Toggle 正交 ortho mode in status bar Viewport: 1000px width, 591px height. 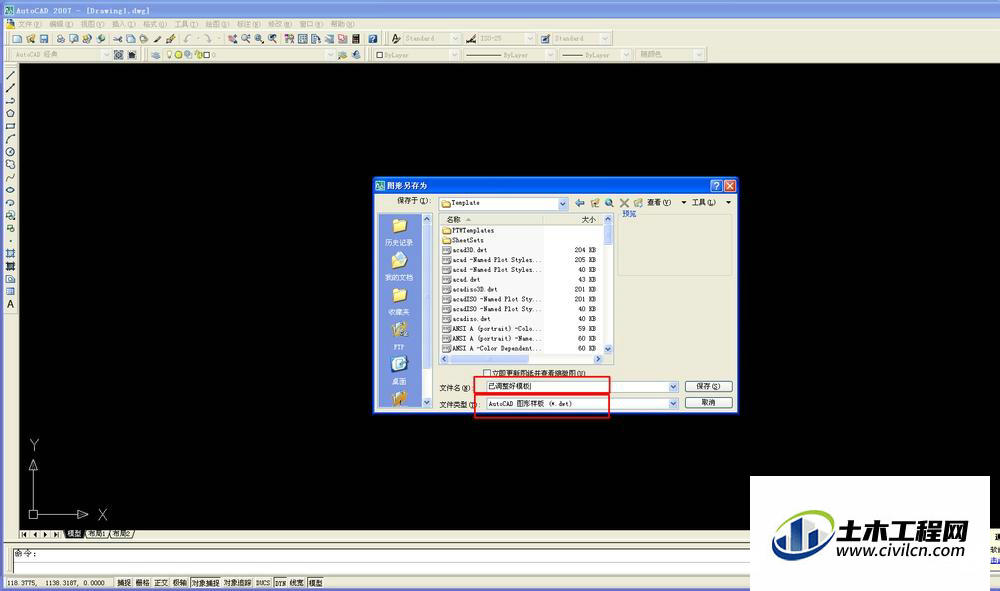click(161, 583)
